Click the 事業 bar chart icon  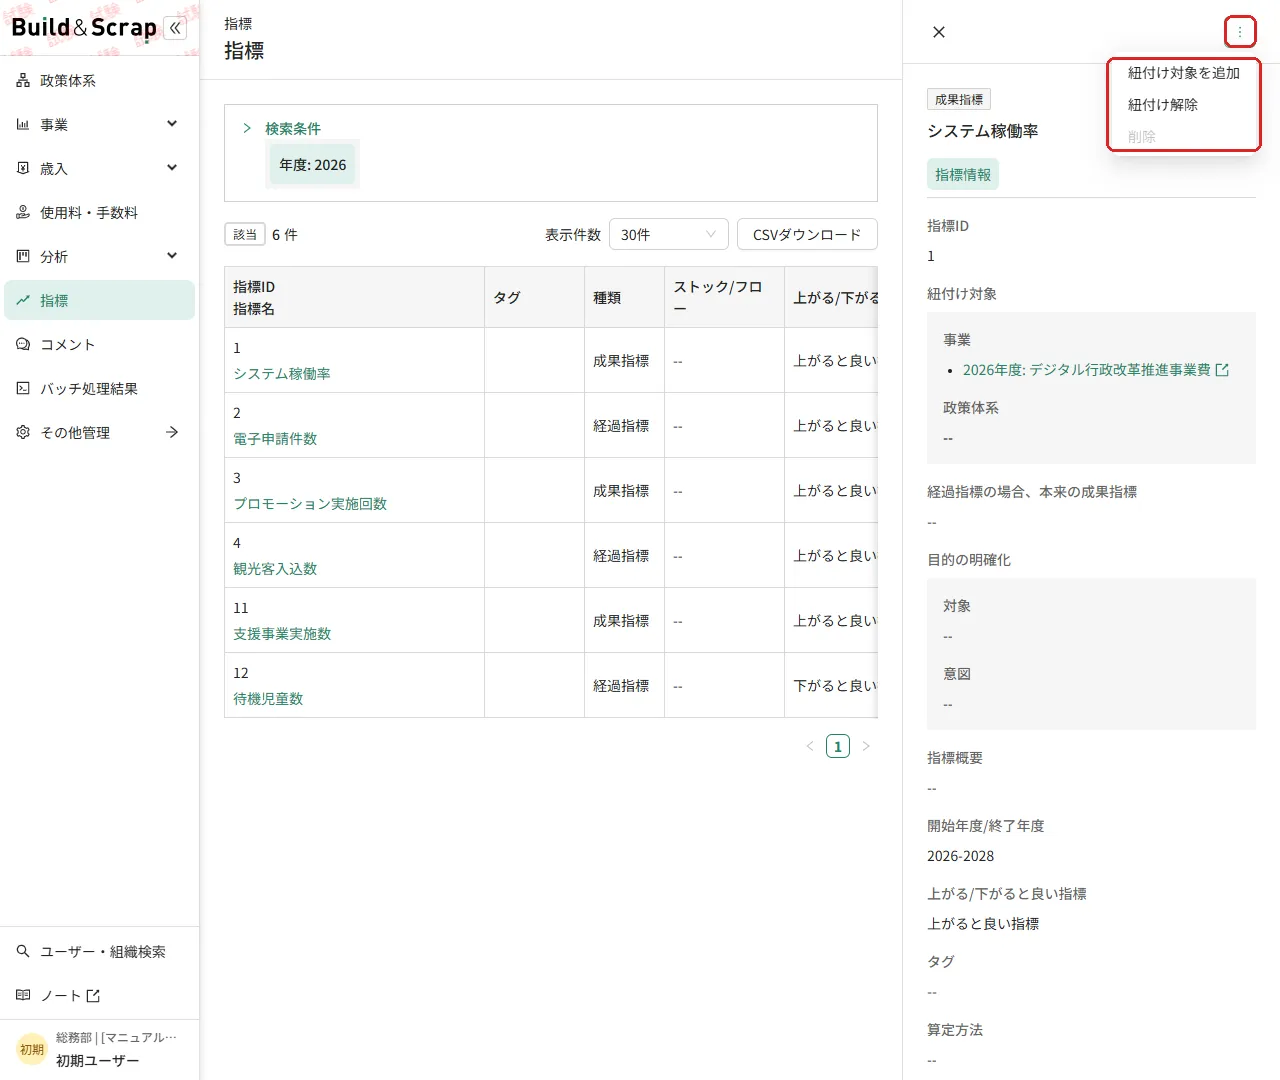(x=23, y=124)
